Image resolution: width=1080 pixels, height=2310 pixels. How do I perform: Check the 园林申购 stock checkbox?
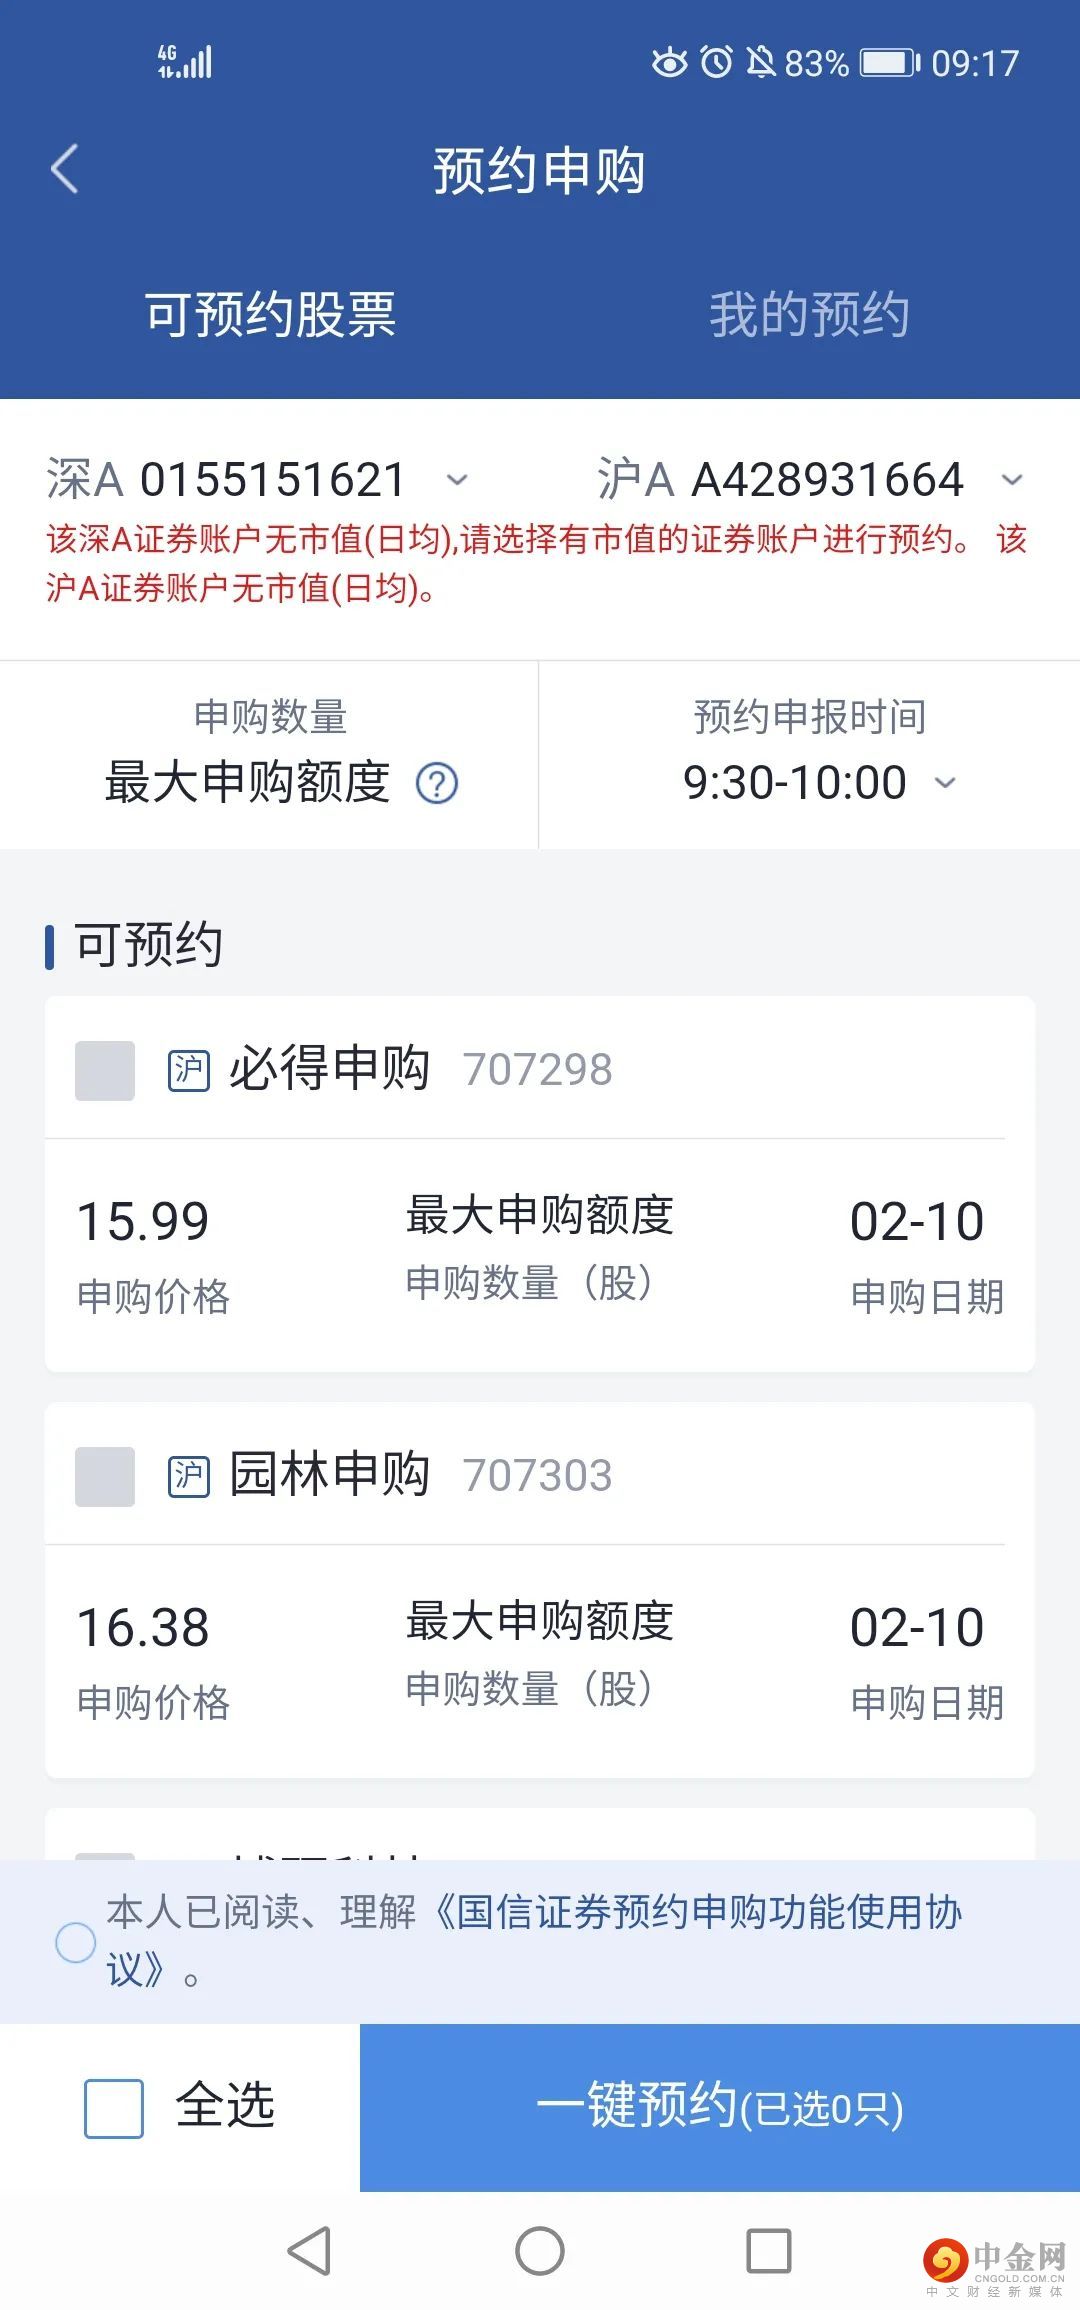(105, 1476)
